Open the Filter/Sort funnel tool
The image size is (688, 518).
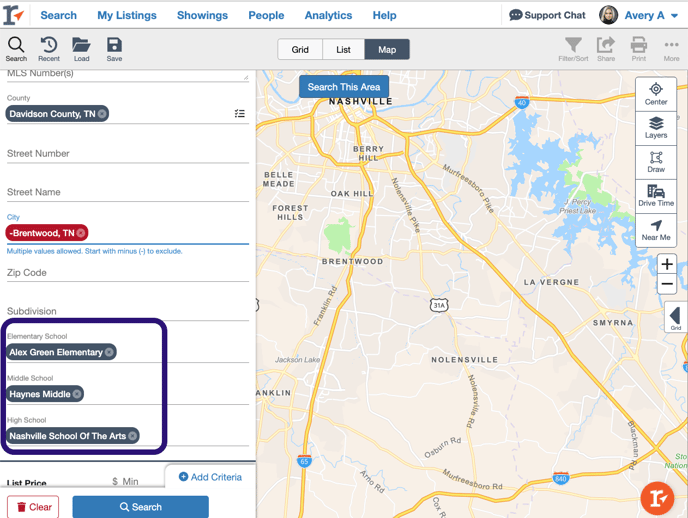click(573, 48)
